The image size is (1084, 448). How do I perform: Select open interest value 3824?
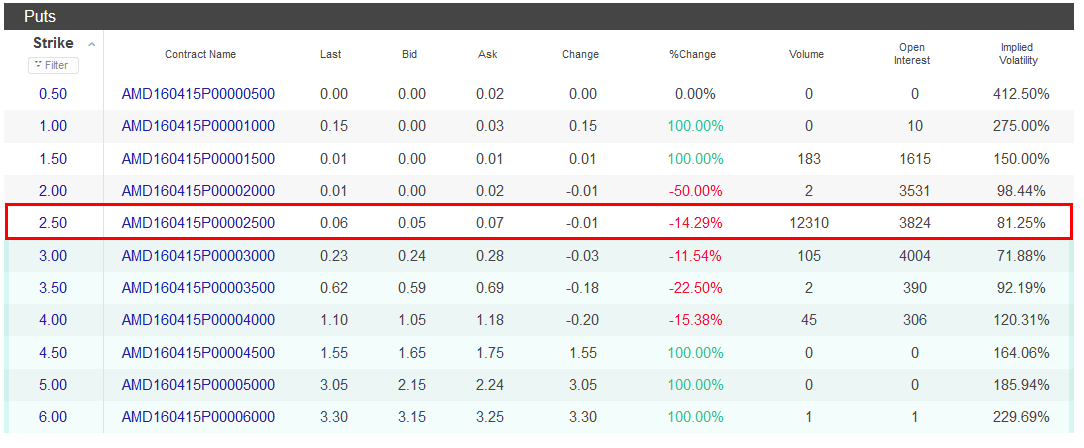[915, 223]
